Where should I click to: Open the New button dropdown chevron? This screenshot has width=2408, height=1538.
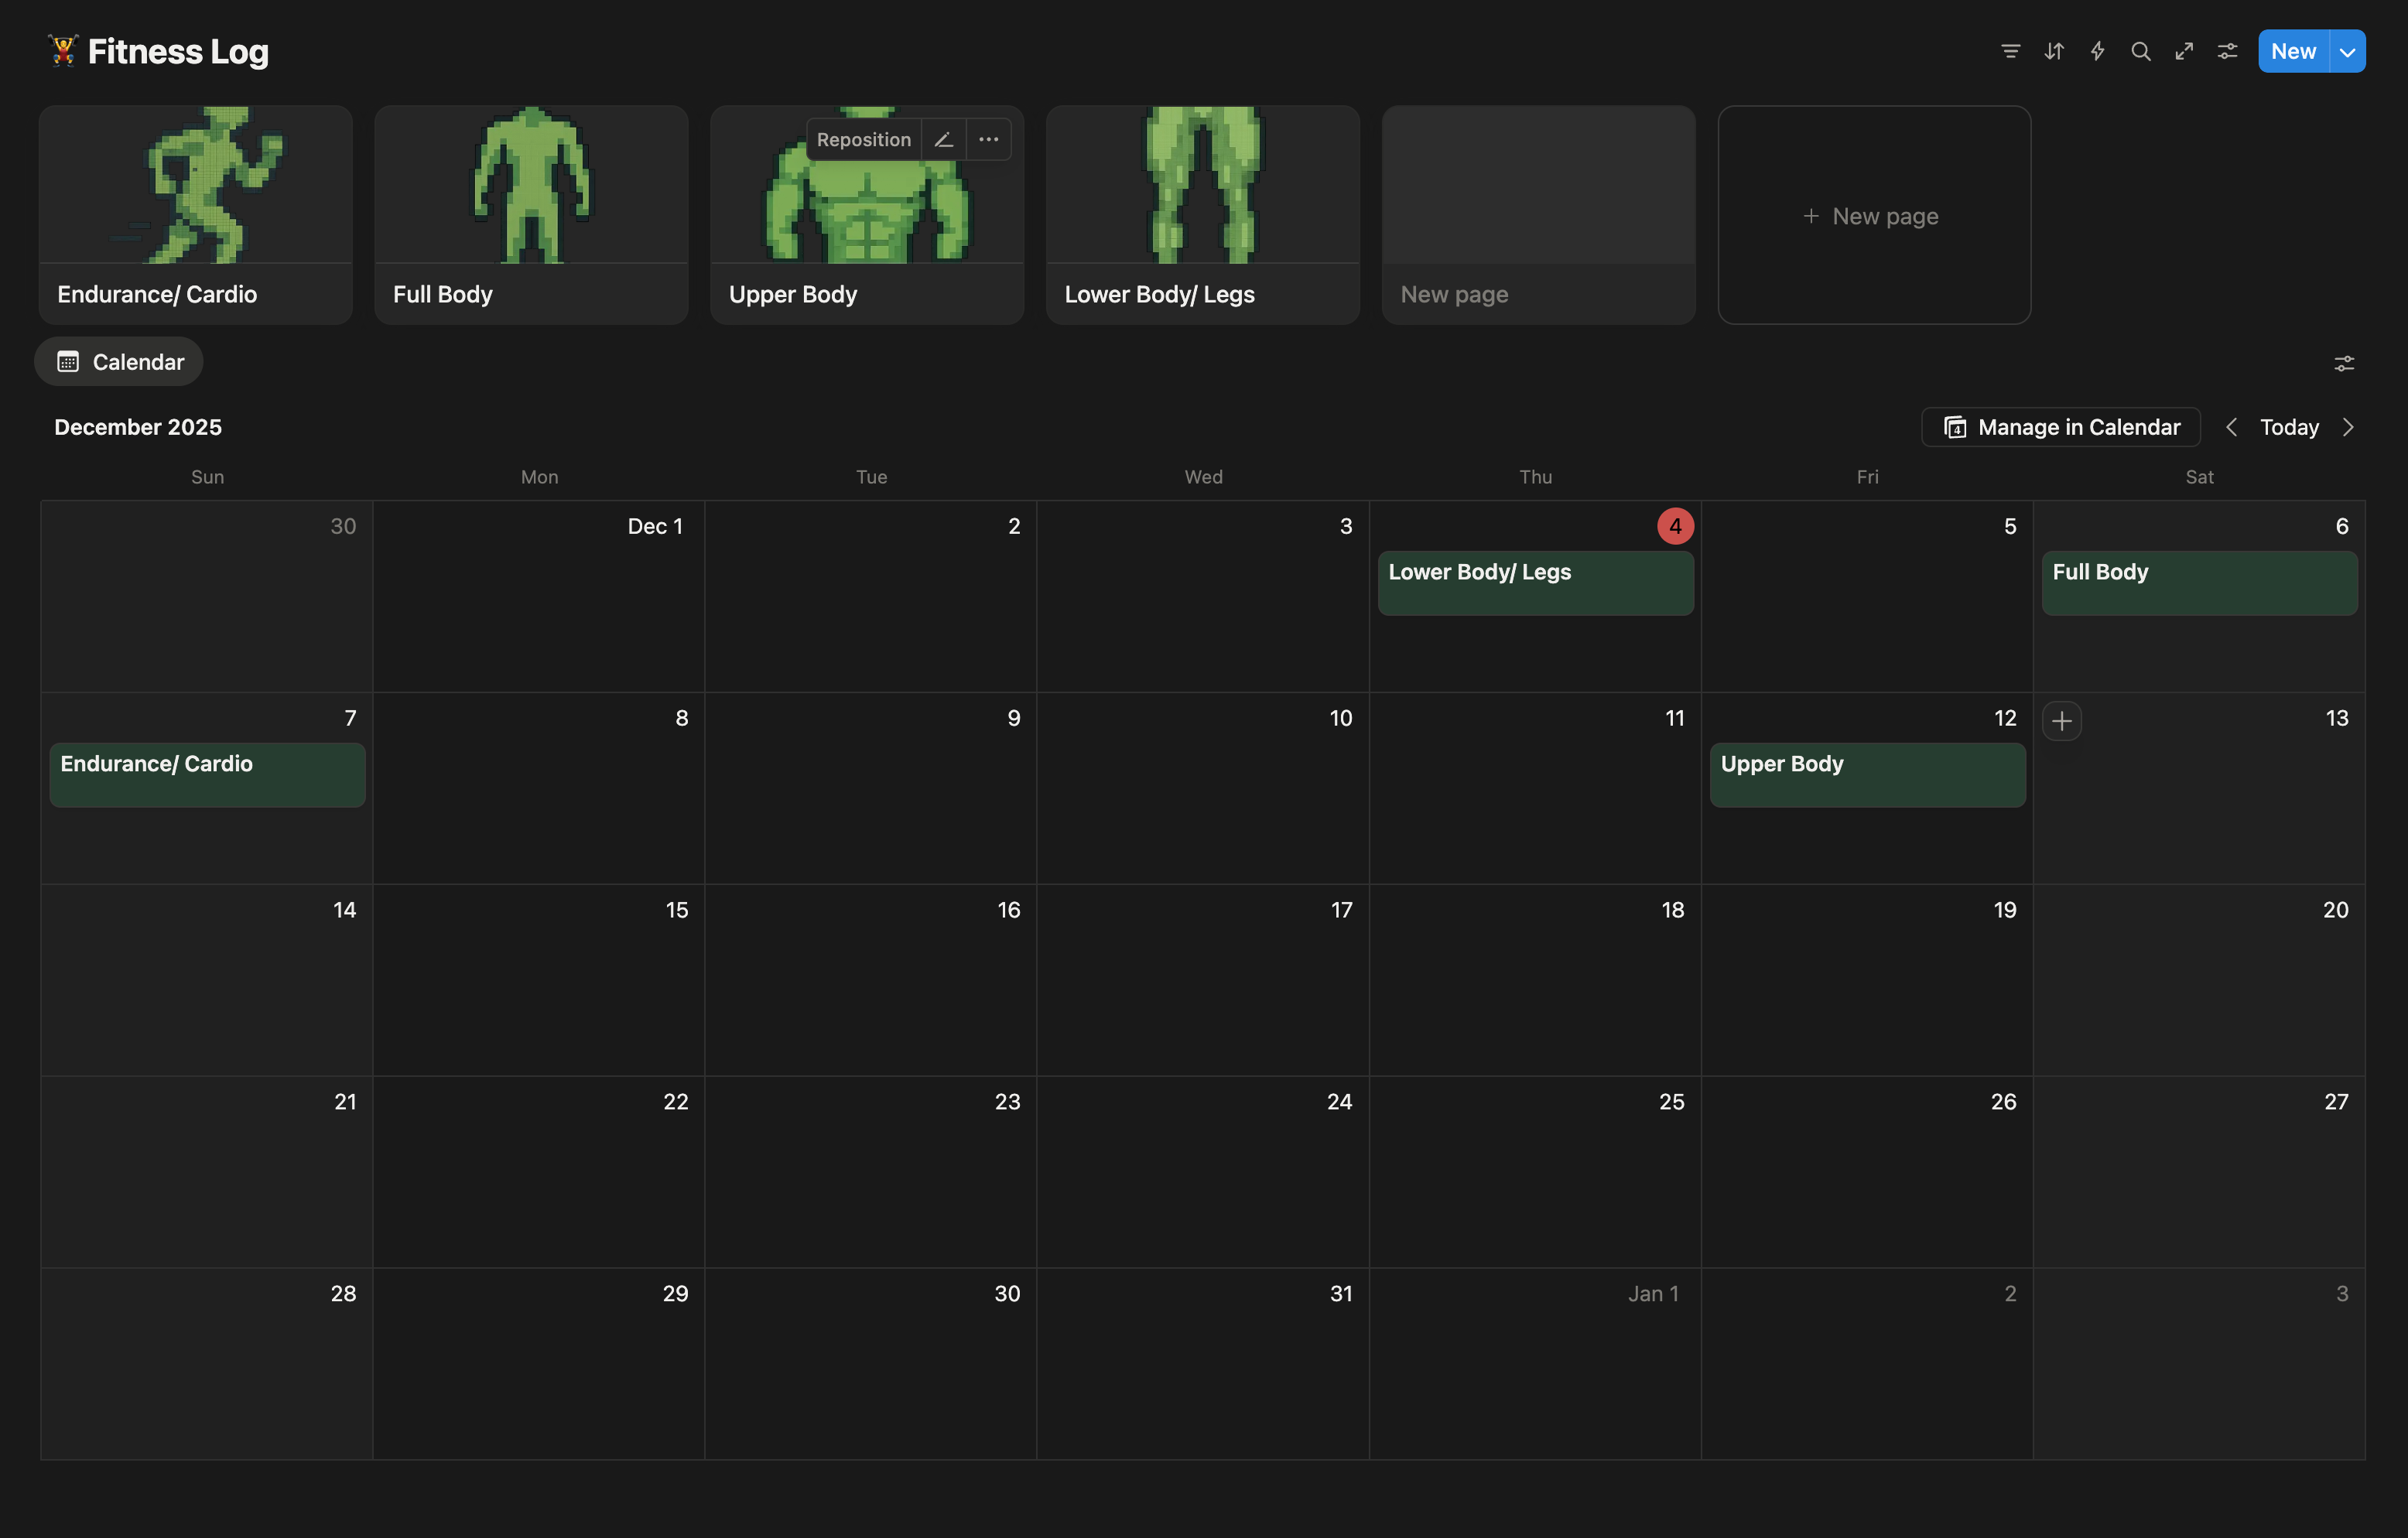pos(2347,50)
